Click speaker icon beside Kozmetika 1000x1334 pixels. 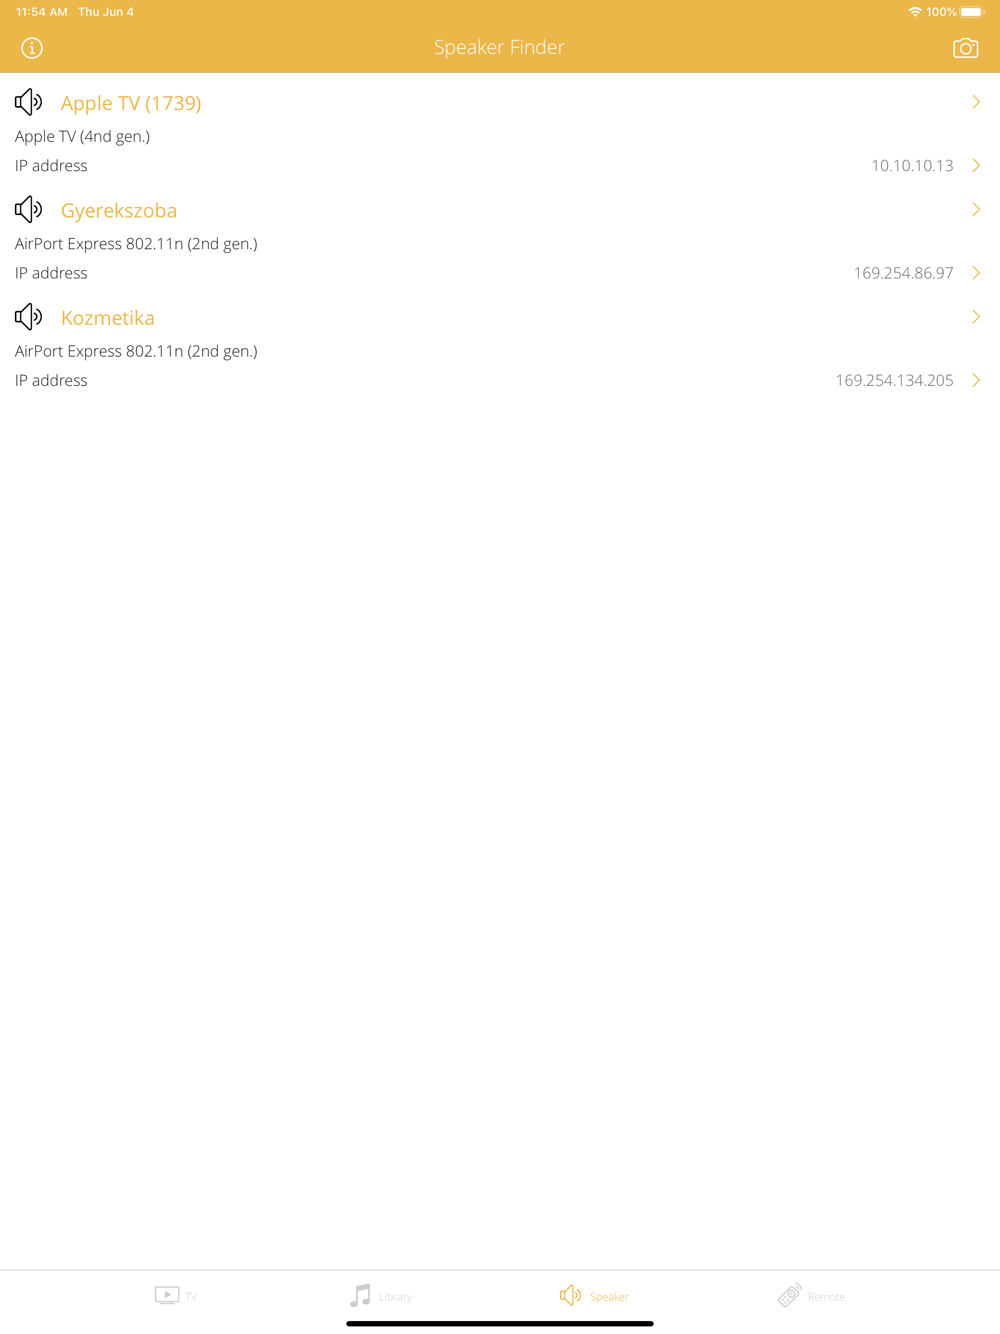click(x=28, y=317)
